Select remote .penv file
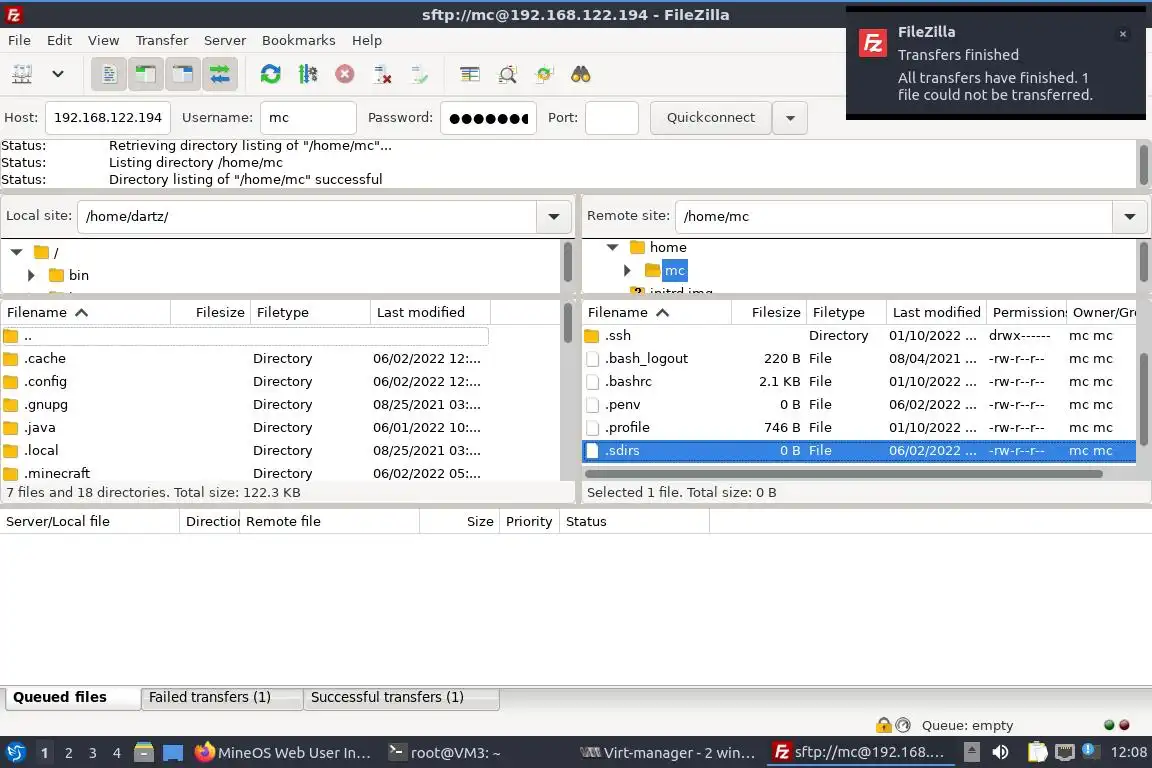 click(x=859, y=405)
